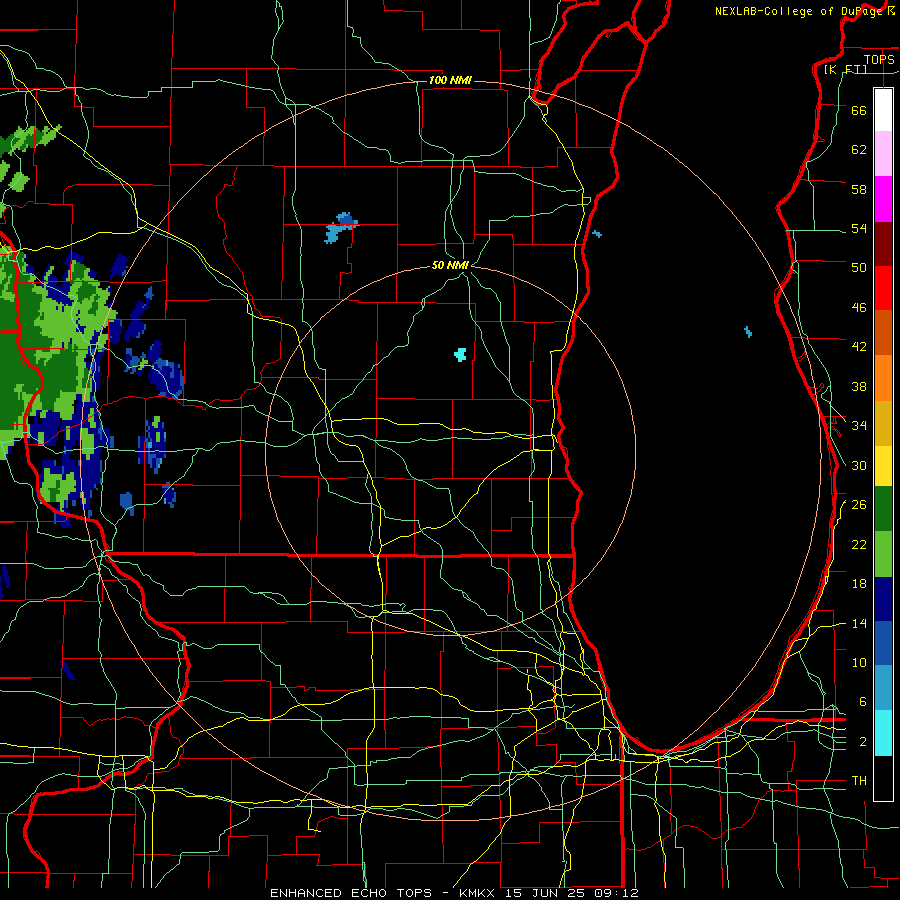Screen dimensions: 900x900
Task: Click the dark orange legend color block
Action: coord(883,333)
